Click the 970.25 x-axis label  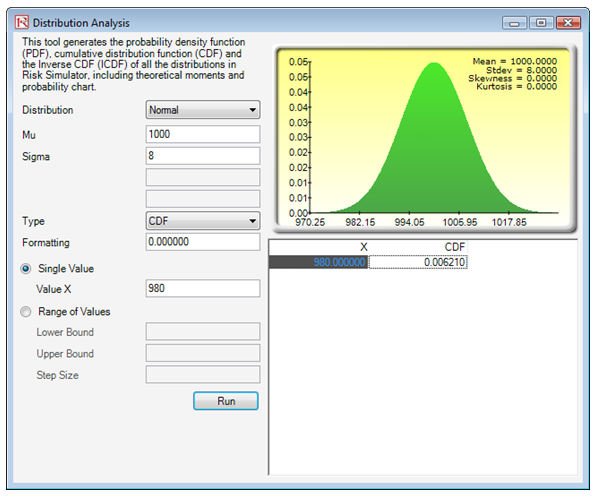(x=310, y=222)
